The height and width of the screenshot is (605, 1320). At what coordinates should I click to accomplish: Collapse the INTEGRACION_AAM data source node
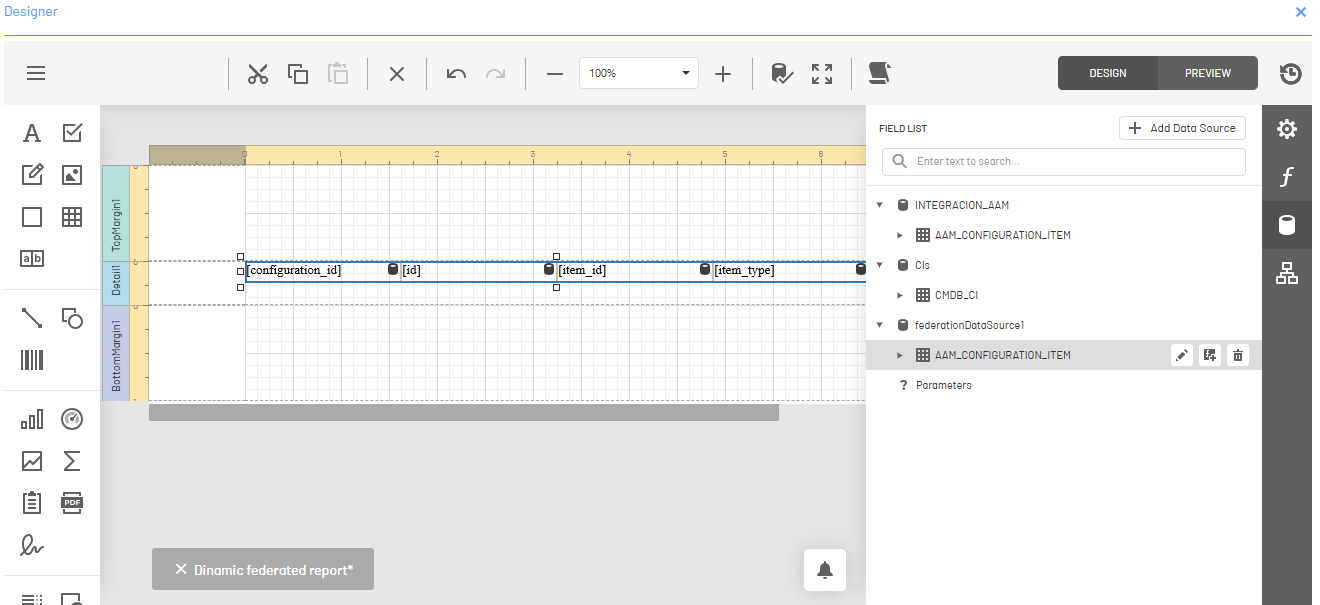880,205
